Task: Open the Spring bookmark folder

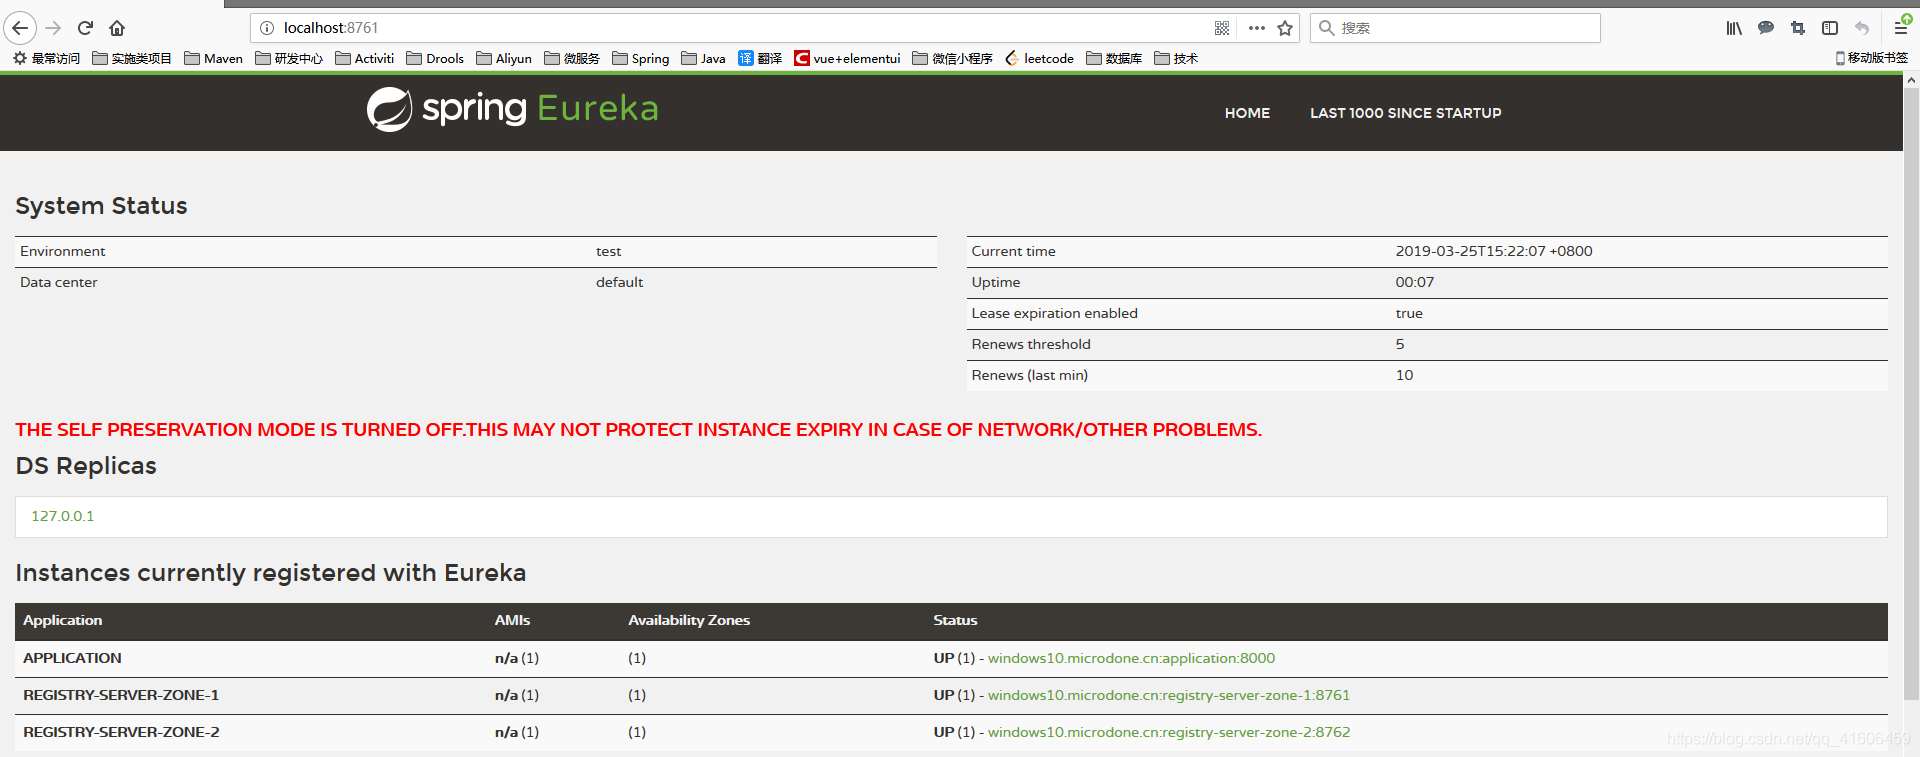Action: 641,58
